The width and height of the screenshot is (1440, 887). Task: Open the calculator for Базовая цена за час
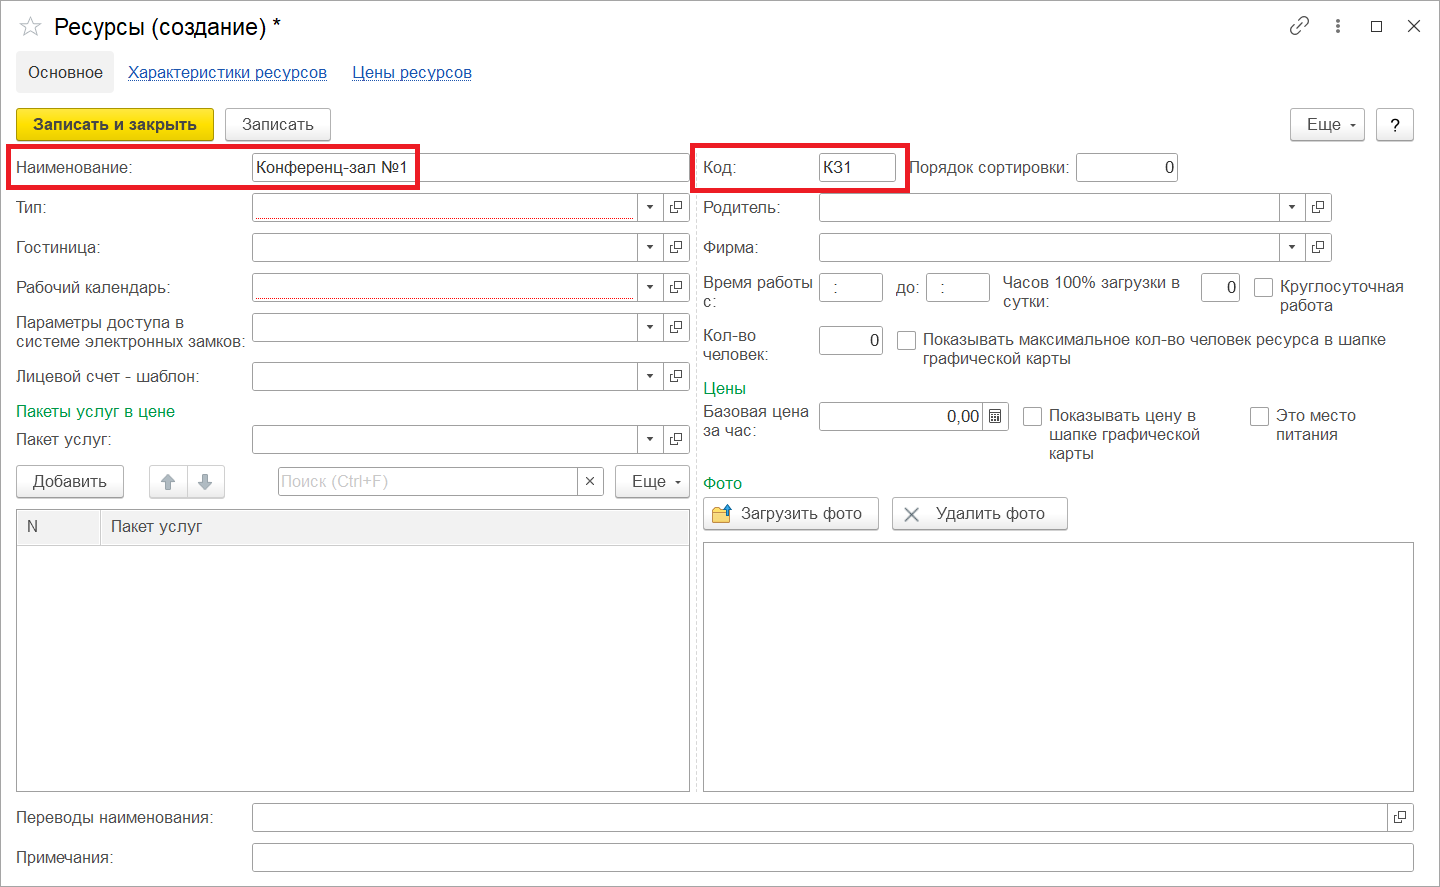click(x=995, y=416)
